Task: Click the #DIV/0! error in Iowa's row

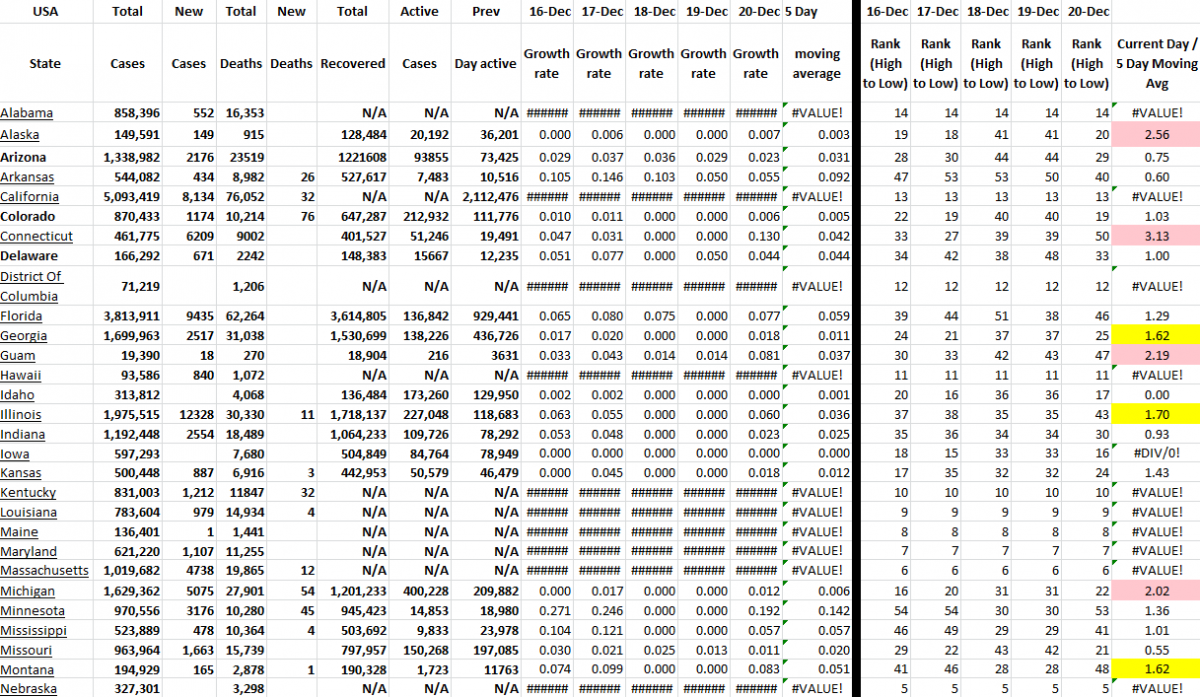Action: point(1154,453)
